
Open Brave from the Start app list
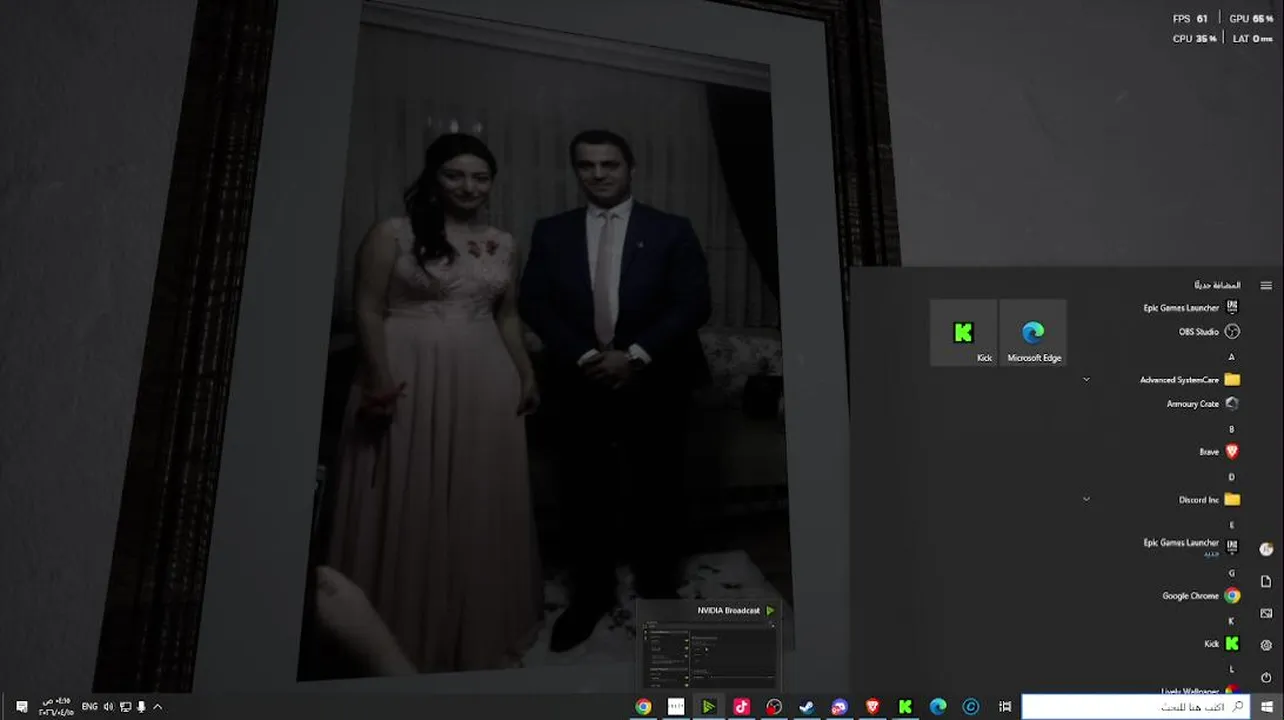tap(1219, 452)
